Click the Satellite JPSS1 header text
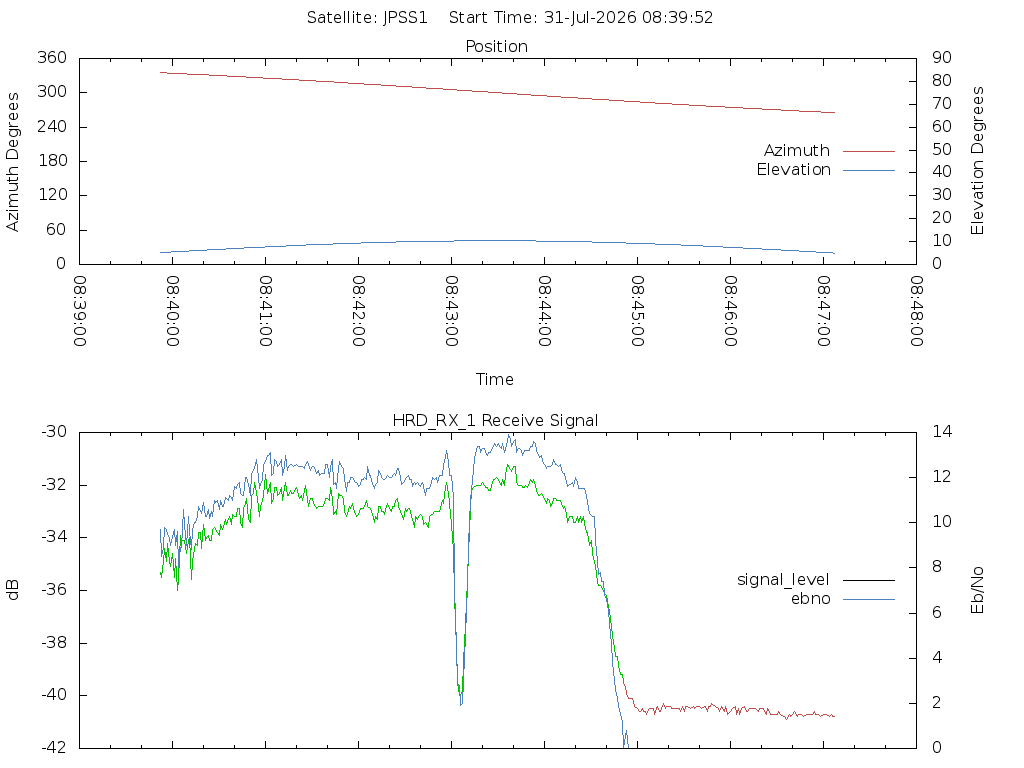 coord(367,18)
